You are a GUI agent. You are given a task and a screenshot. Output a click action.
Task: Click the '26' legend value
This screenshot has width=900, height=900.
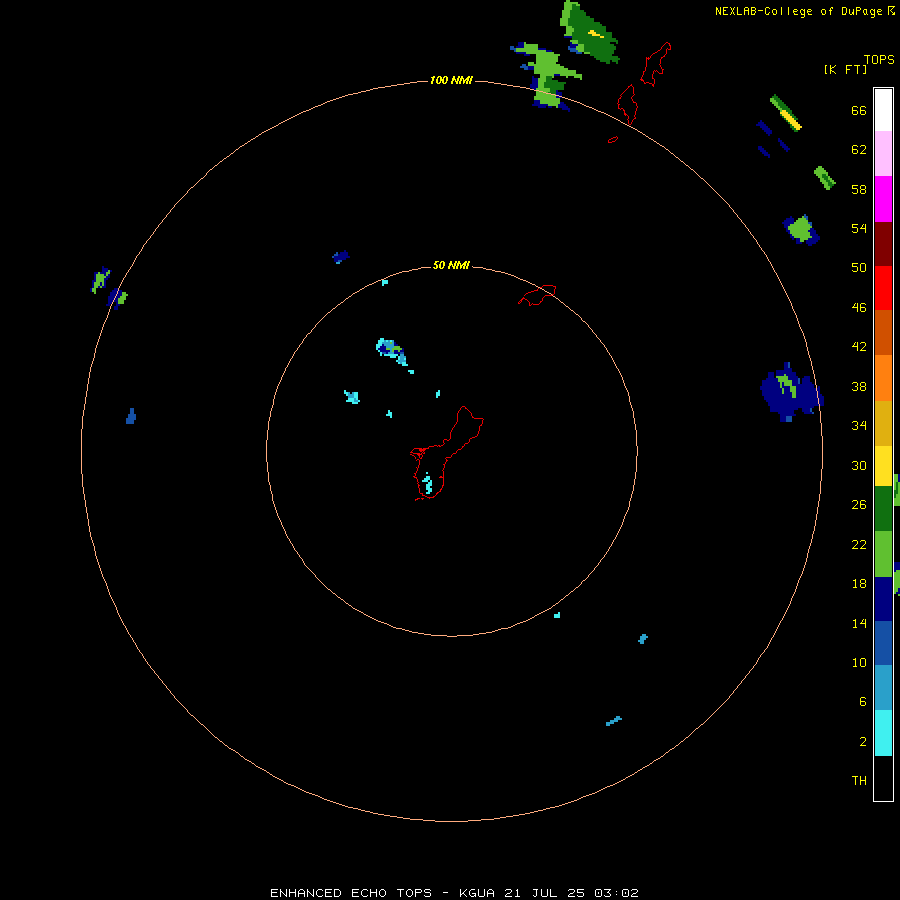[859, 505]
